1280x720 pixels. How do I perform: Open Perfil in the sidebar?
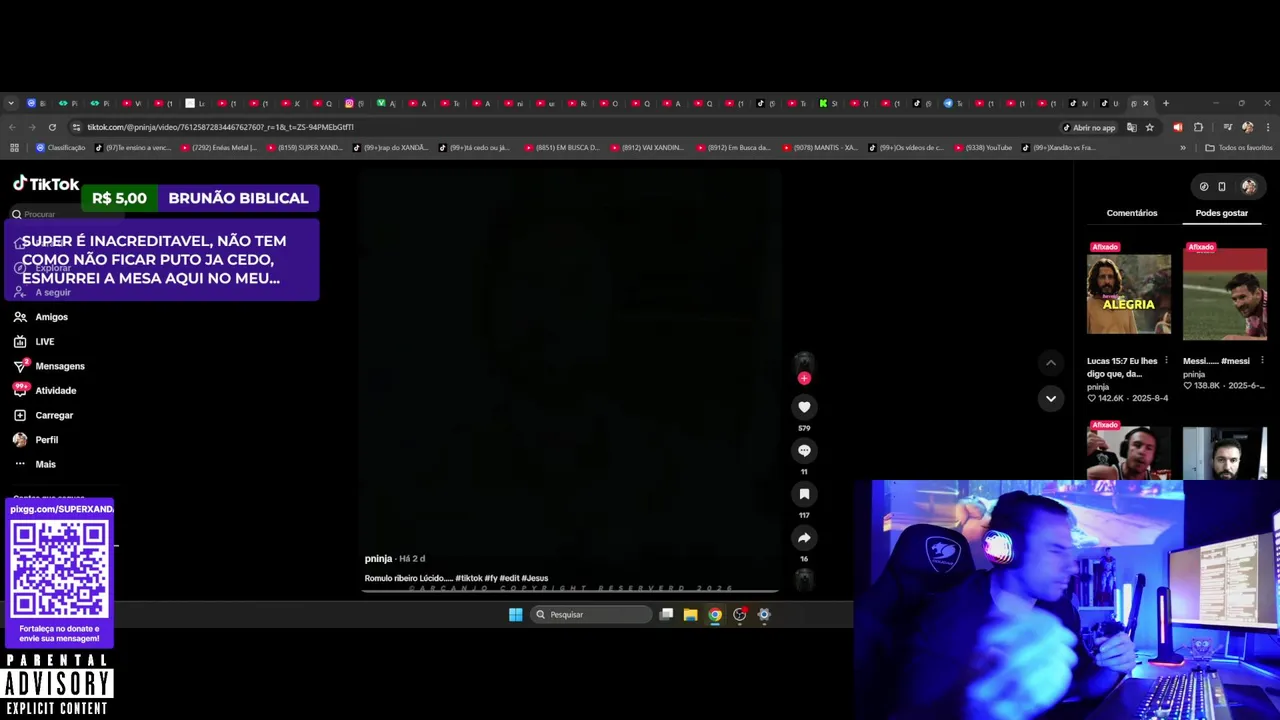tap(36, 440)
